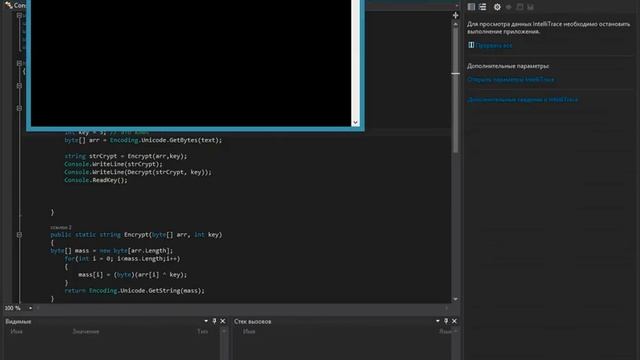This screenshot has width=640, height=360.
Task: Collapse the namespace outline region
Action: click(19, 63)
